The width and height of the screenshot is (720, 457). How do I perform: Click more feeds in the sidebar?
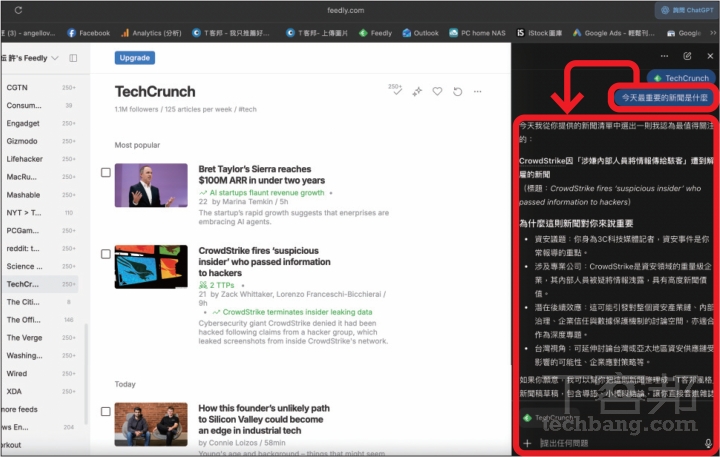(x=19, y=409)
